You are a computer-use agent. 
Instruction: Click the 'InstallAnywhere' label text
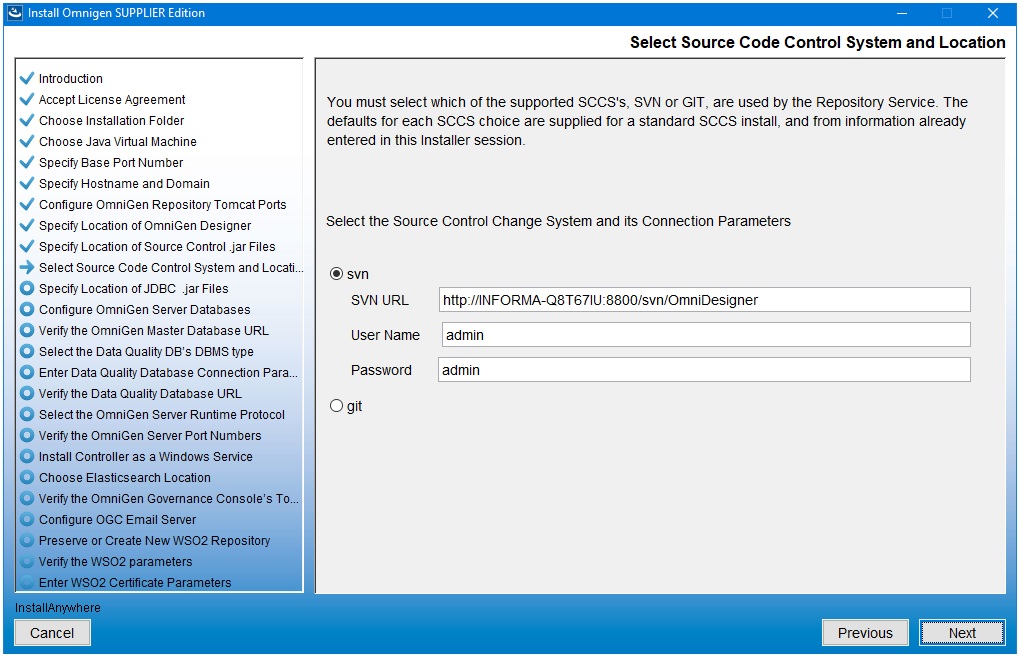[x=58, y=608]
